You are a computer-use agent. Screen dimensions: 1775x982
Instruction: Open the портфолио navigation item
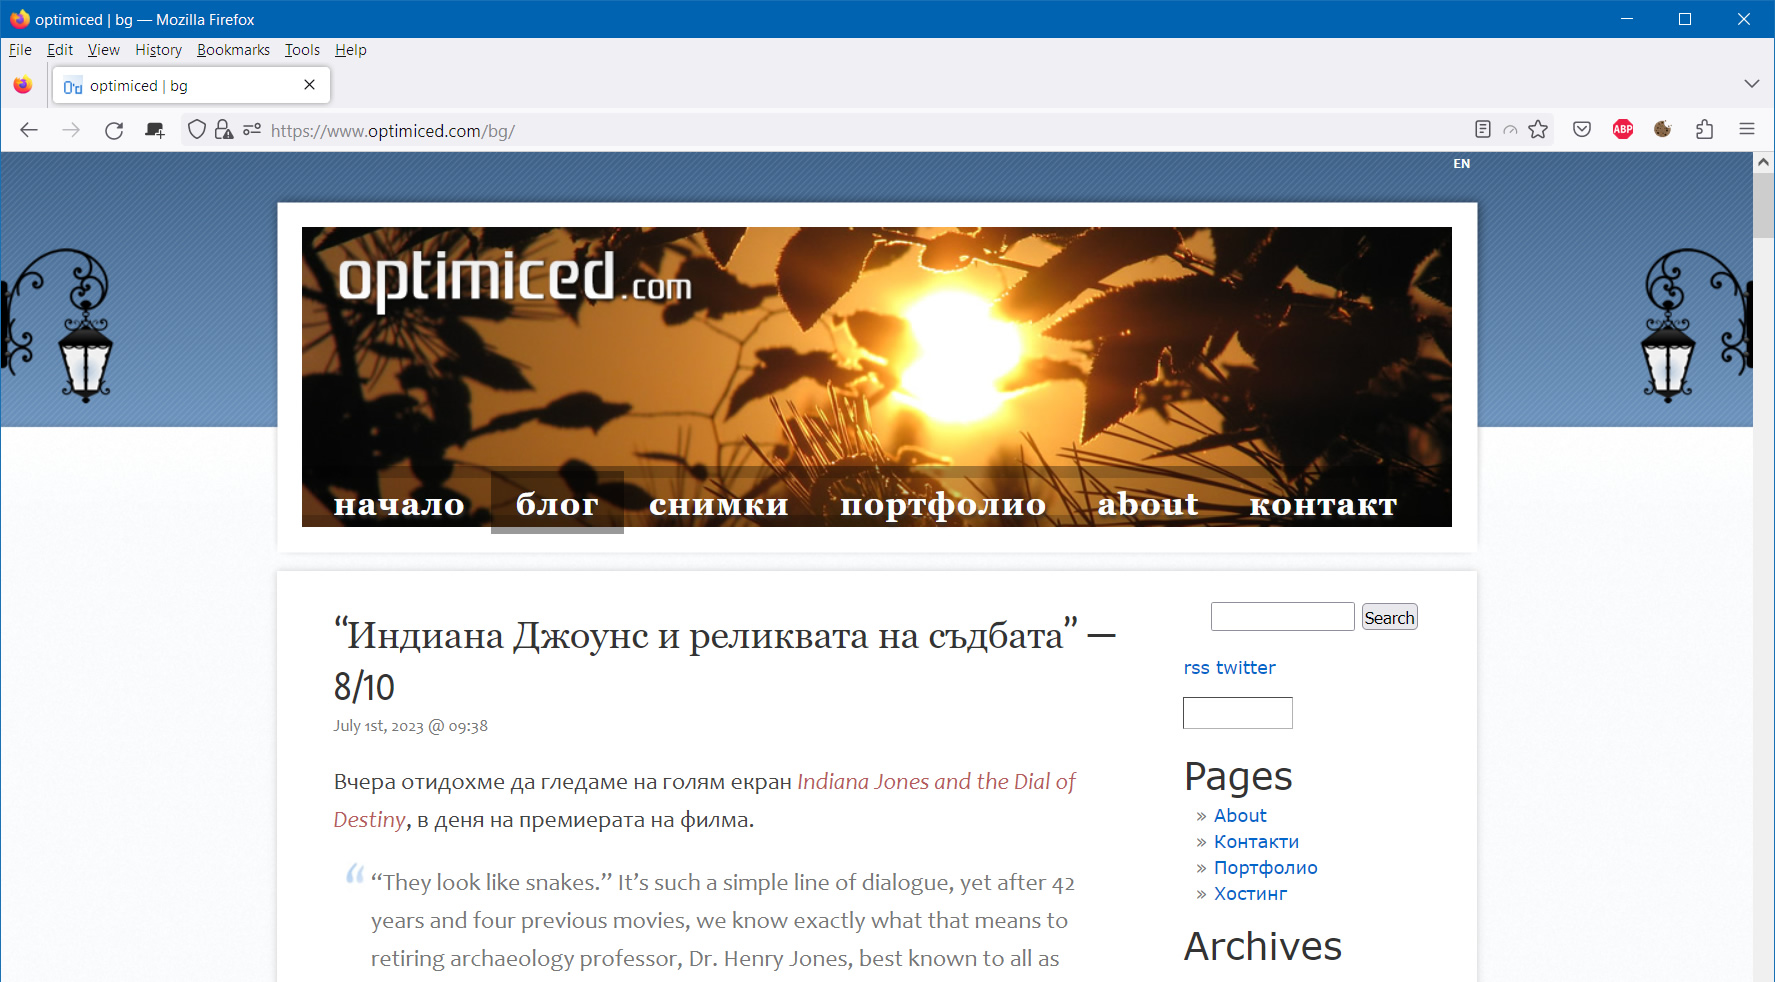(943, 504)
